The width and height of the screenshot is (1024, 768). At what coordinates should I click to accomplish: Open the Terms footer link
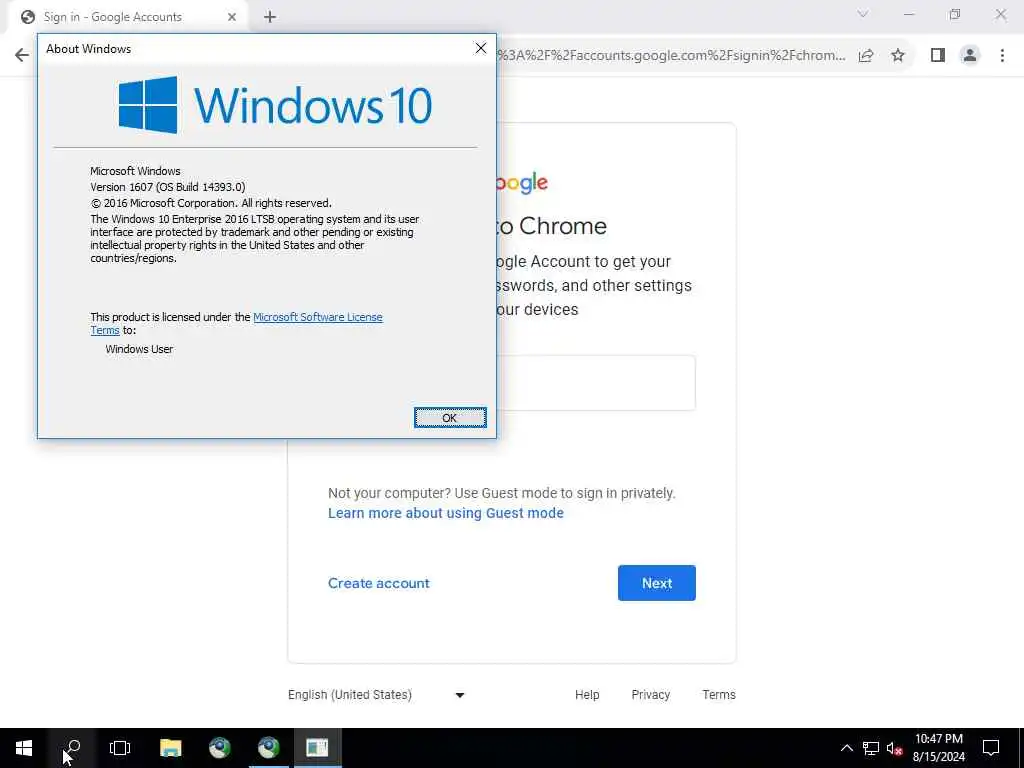pyautogui.click(x=719, y=695)
